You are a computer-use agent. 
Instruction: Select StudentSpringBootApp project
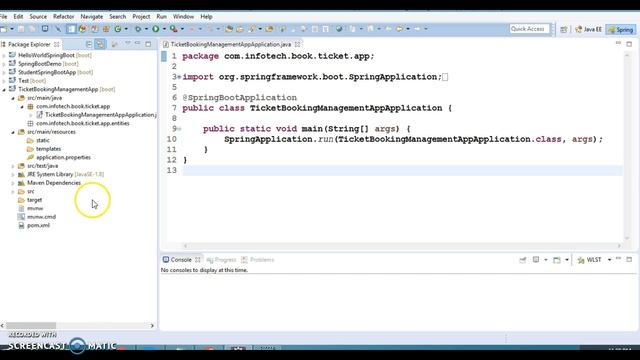pyautogui.click(x=51, y=72)
